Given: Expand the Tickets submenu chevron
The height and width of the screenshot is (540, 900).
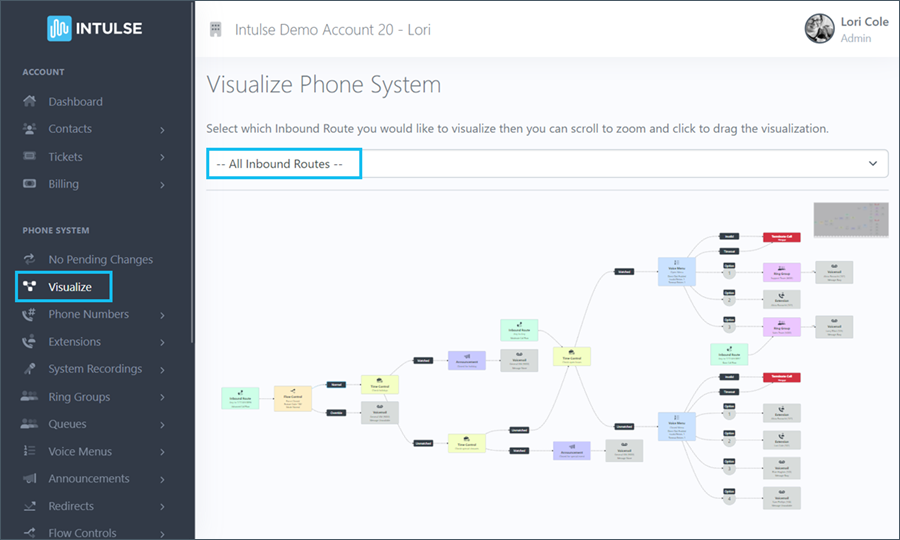Looking at the screenshot, I should click(x=162, y=157).
